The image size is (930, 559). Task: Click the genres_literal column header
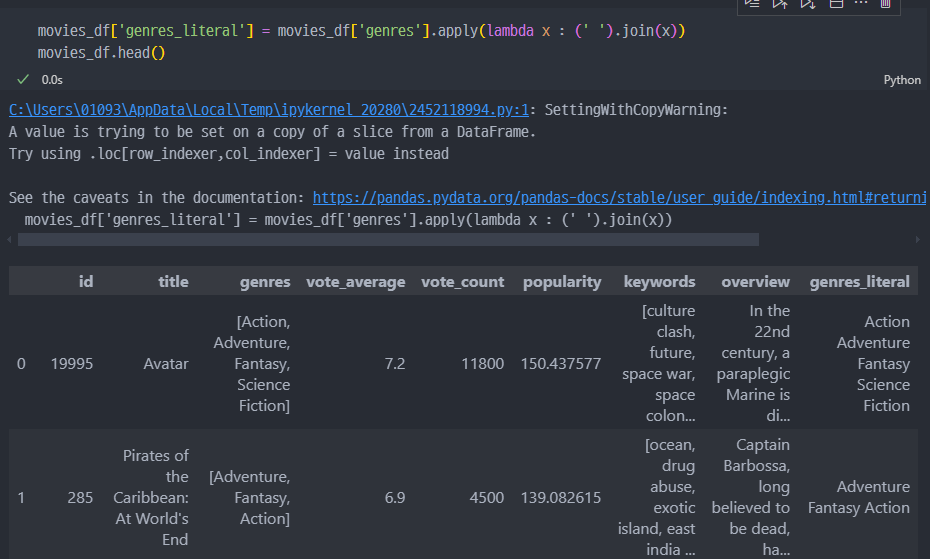pyautogui.click(x=859, y=282)
